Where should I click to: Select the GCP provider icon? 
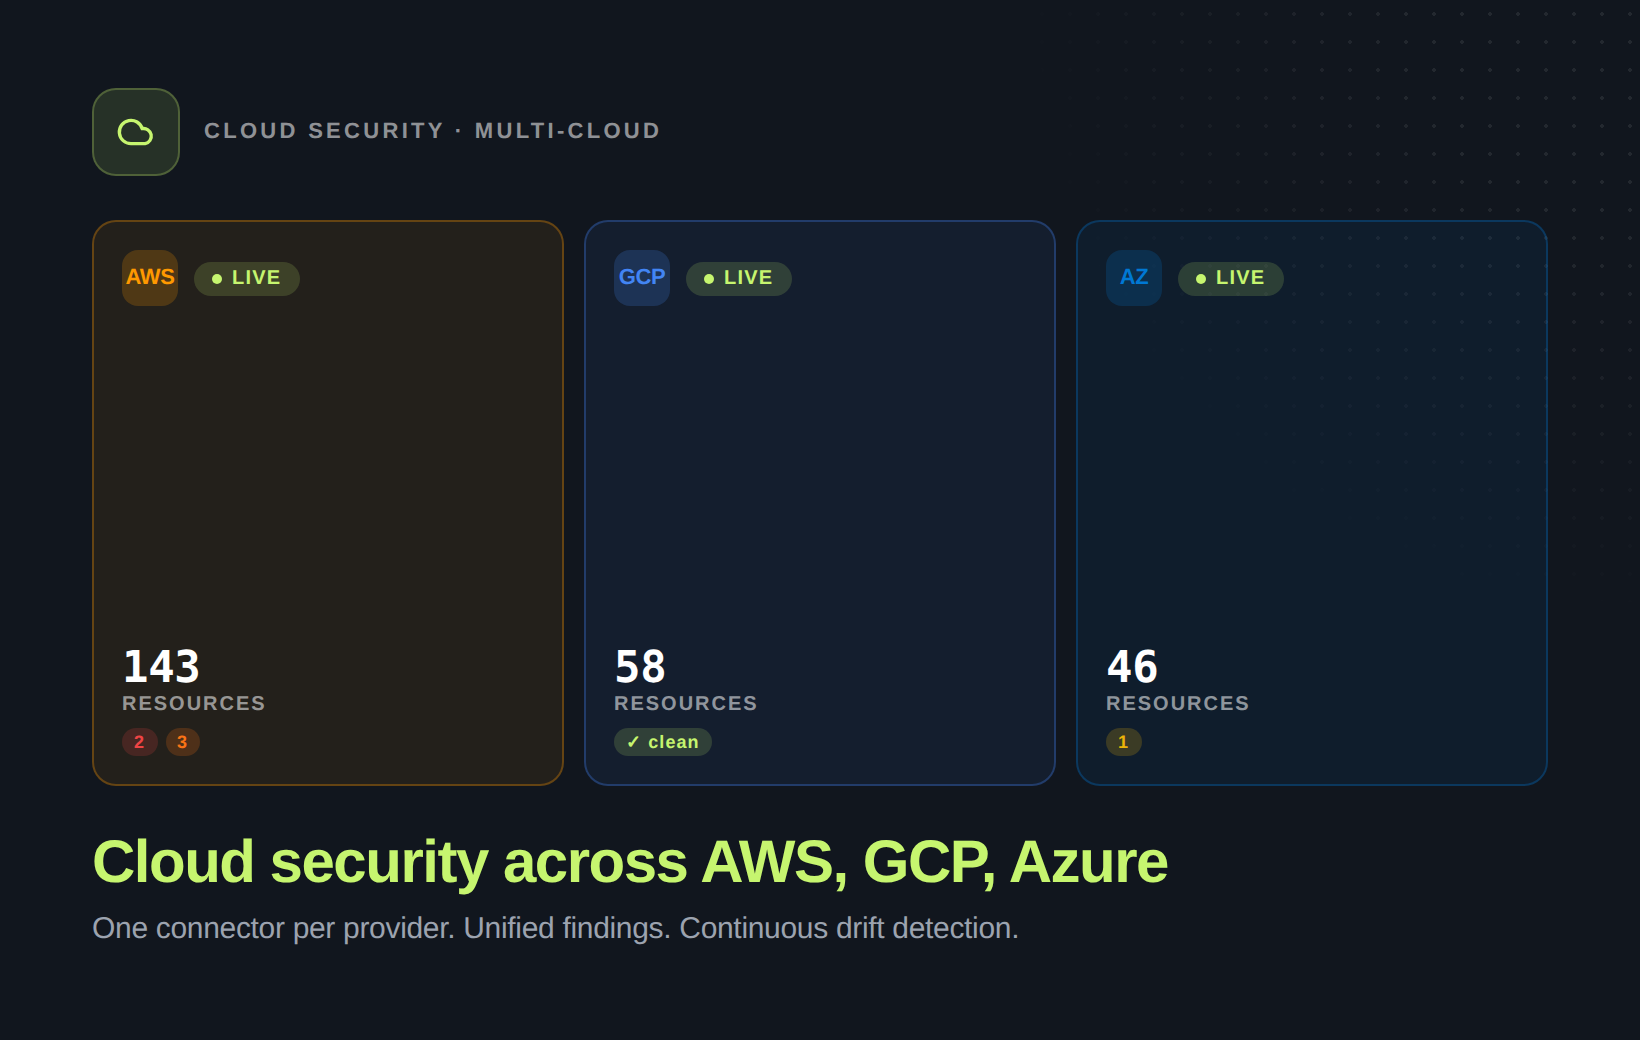coord(641,278)
